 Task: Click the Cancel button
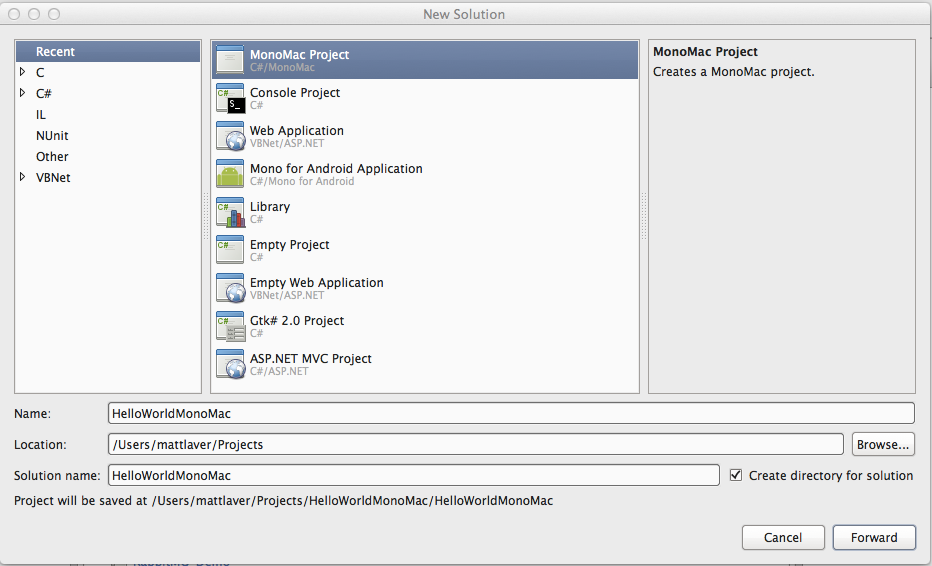[x=783, y=537]
